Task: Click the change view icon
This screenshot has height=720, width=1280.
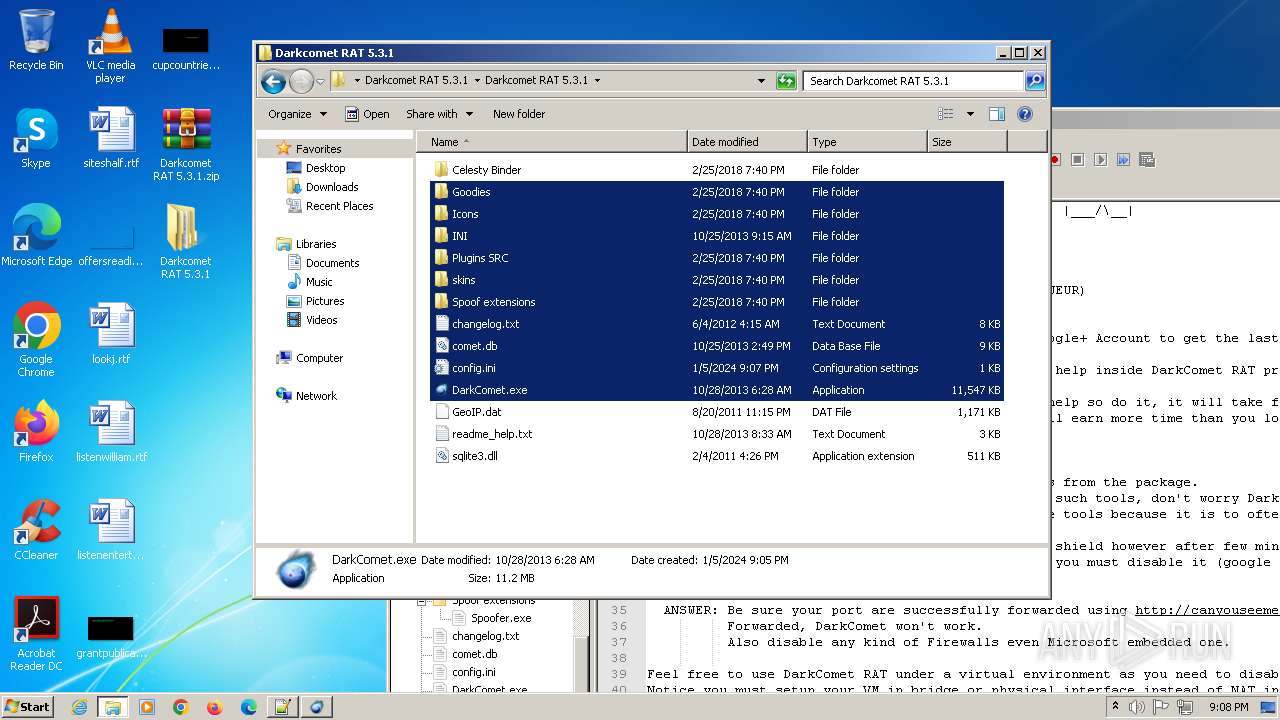Action: pyautogui.click(x=945, y=114)
